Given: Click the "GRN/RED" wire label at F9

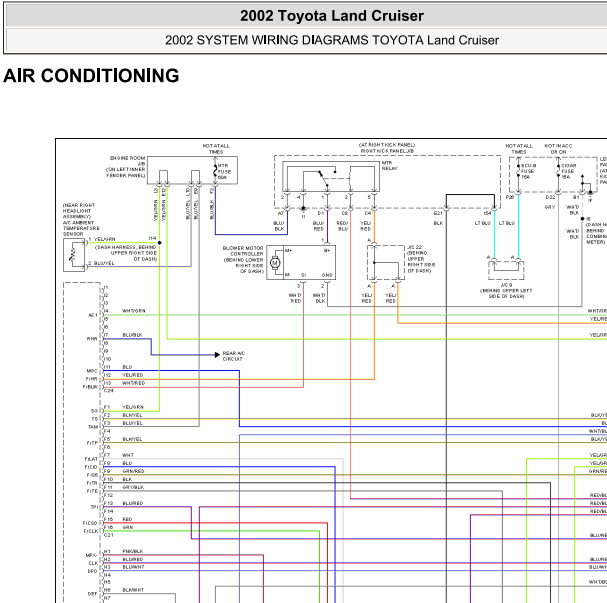Looking at the screenshot, I should coord(133,471).
